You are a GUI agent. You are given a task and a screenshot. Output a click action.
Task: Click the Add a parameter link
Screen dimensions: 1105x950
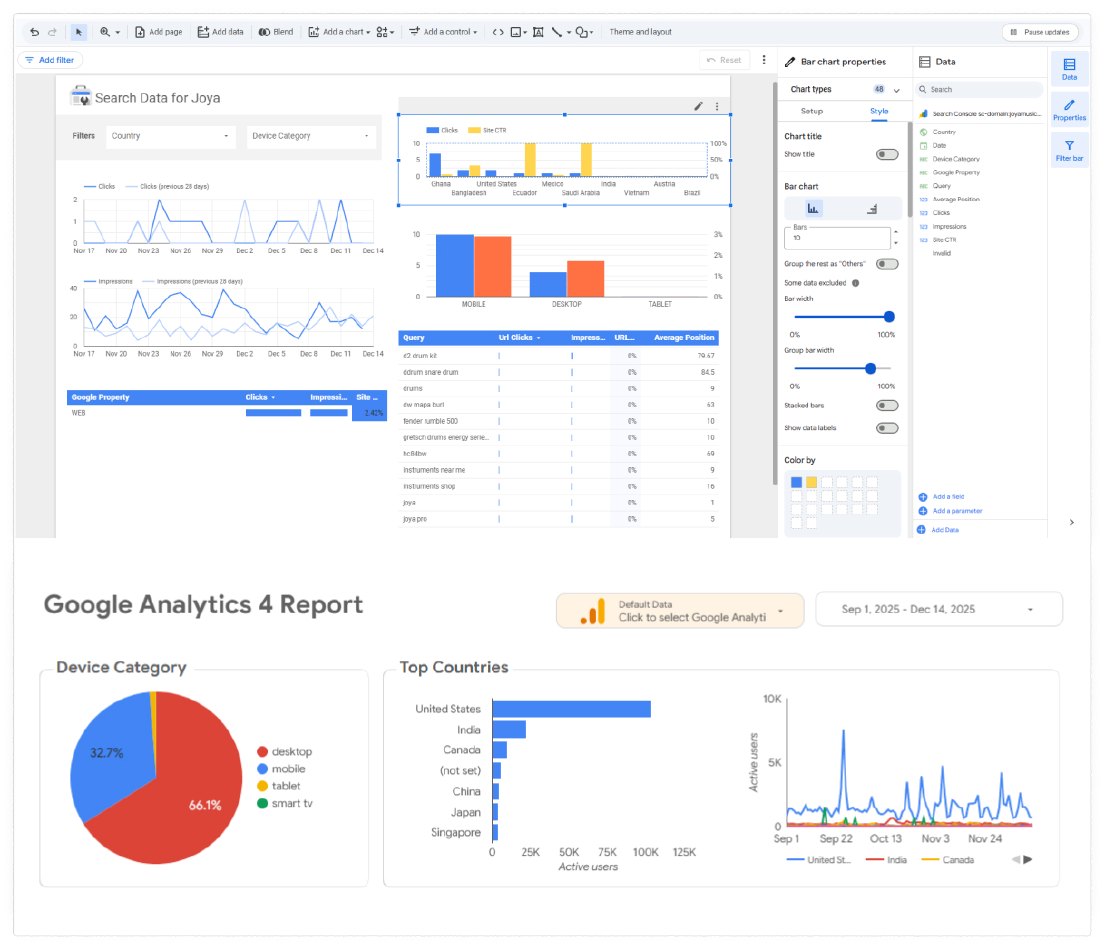[951, 511]
